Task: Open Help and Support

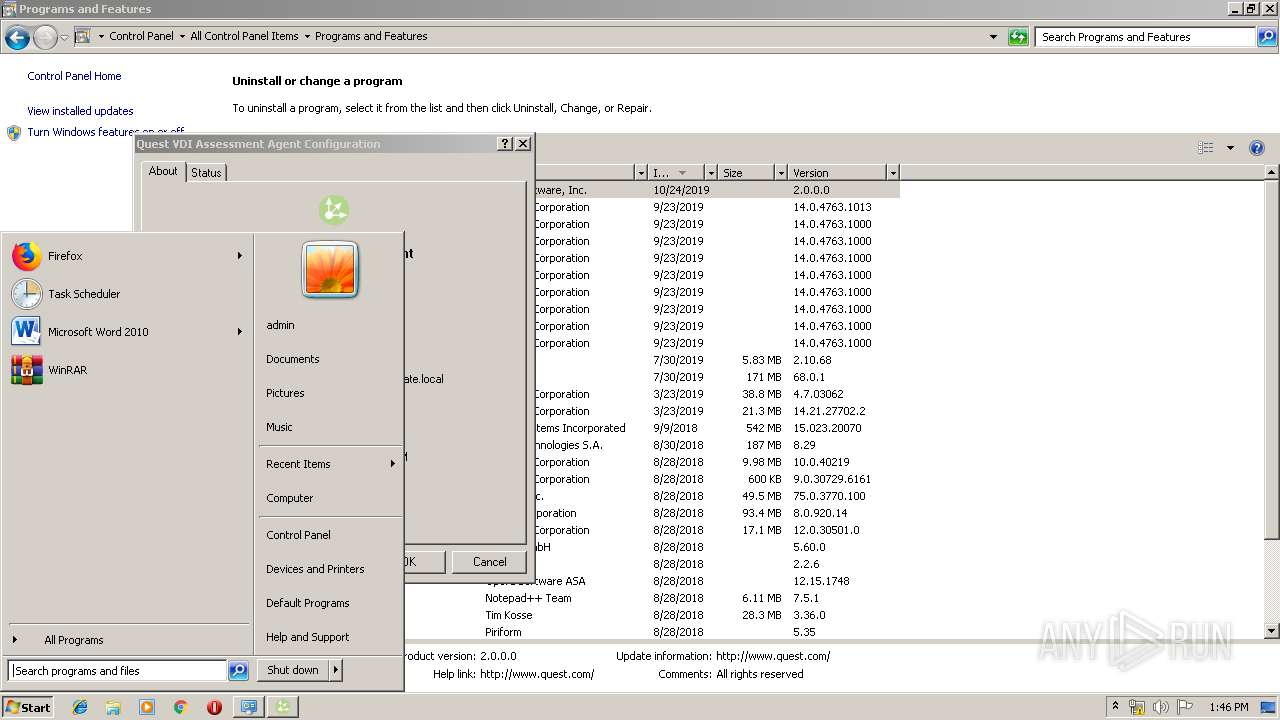Action: tap(308, 637)
